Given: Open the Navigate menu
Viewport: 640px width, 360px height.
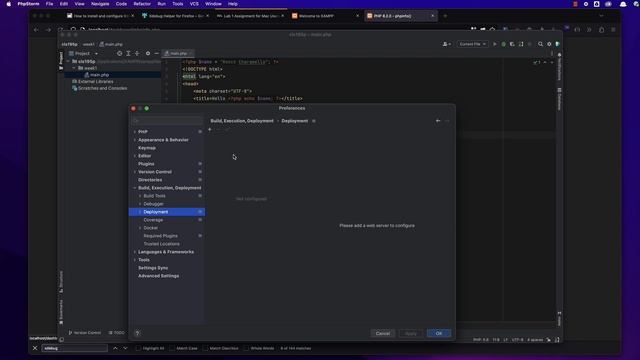Looking at the screenshot, I should (x=100, y=4).
